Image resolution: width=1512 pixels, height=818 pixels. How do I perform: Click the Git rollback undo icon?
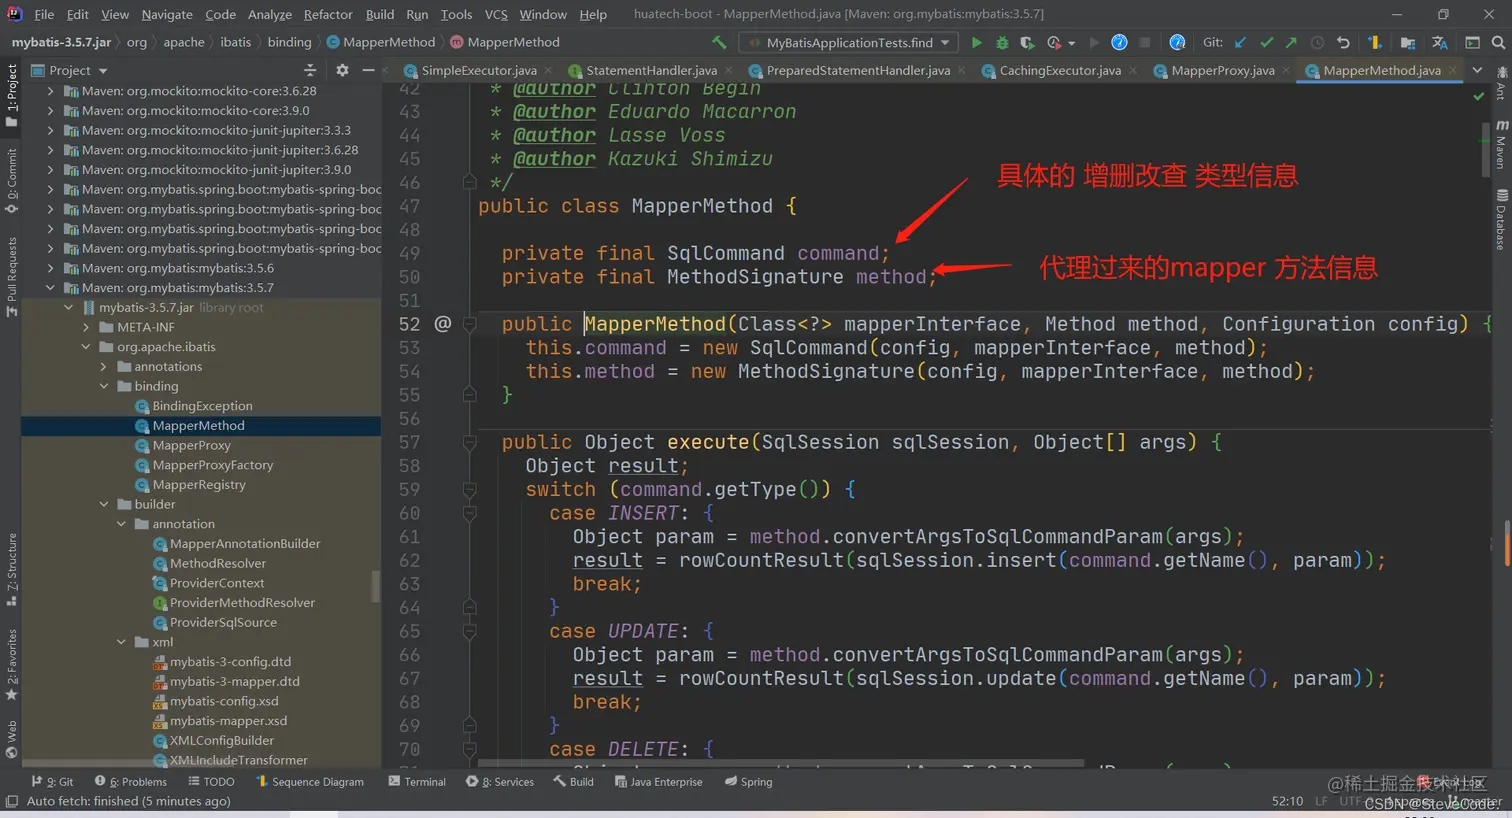click(1343, 42)
